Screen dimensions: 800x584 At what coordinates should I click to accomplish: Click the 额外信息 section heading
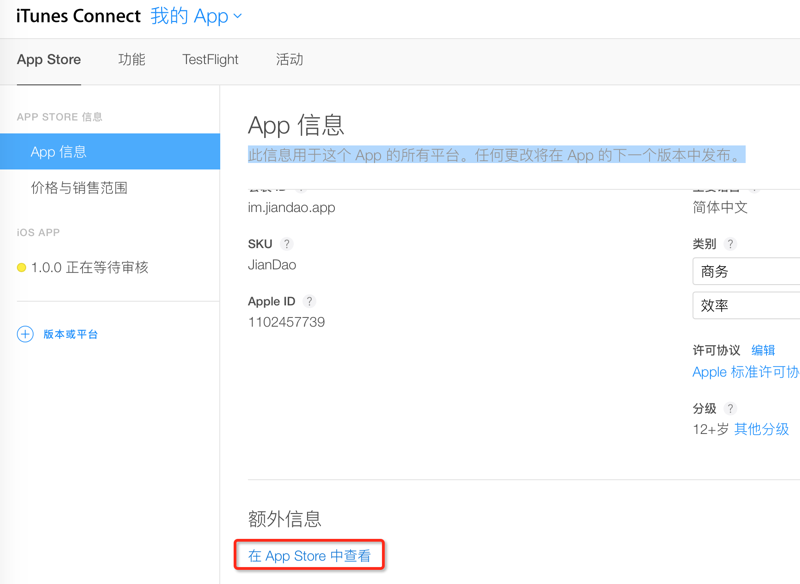285,519
